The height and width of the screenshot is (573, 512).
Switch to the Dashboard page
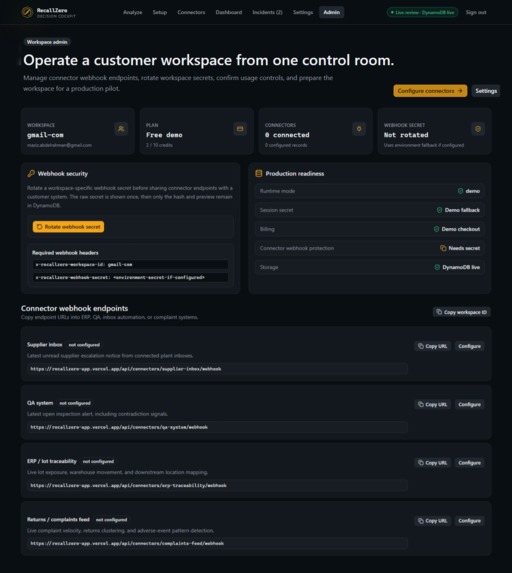(228, 12)
